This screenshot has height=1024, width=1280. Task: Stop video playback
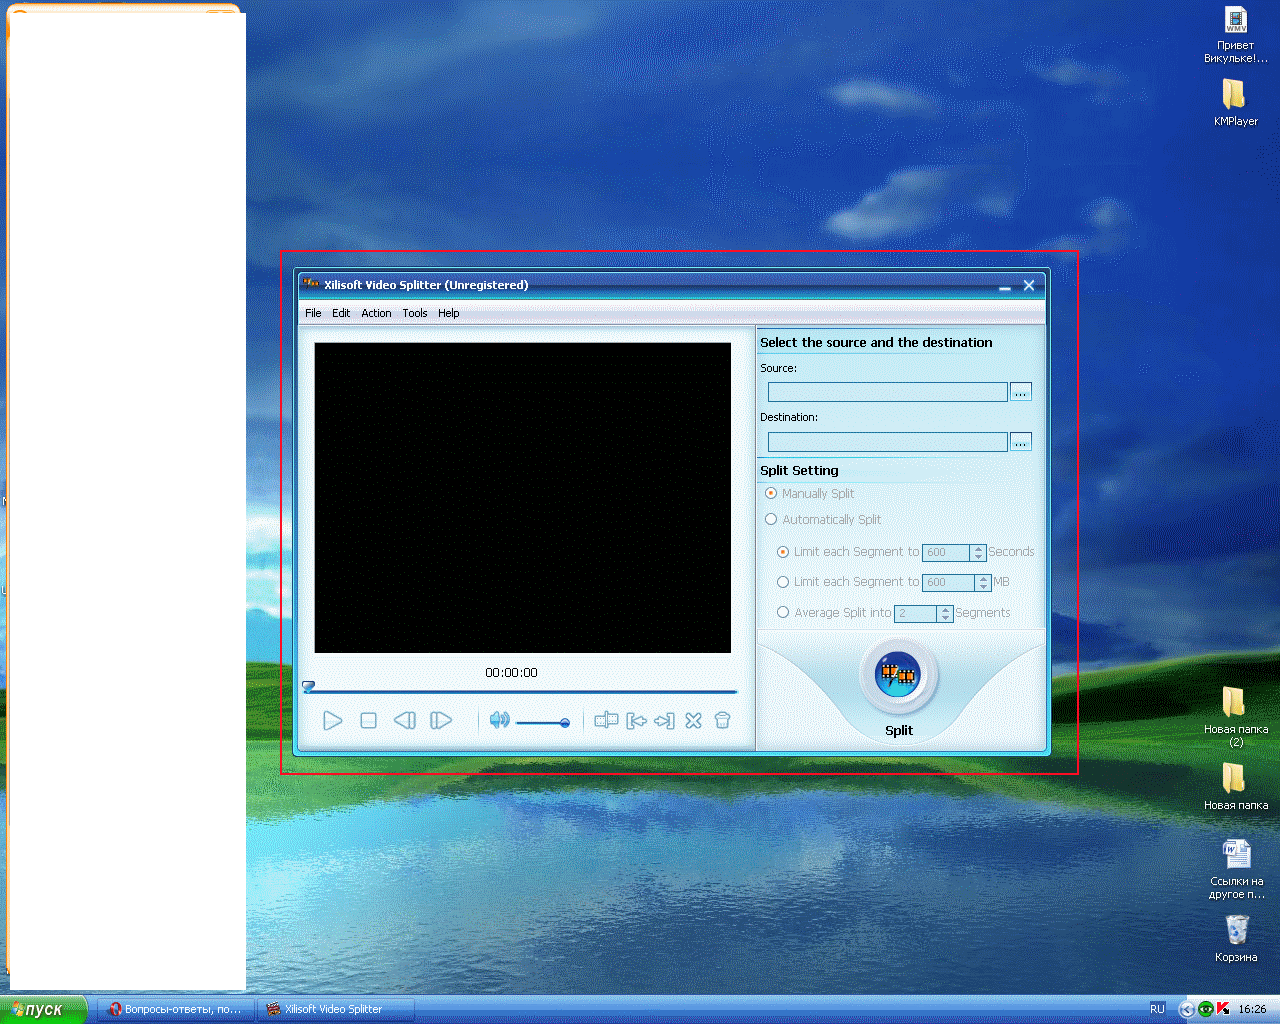[x=368, y=720]
